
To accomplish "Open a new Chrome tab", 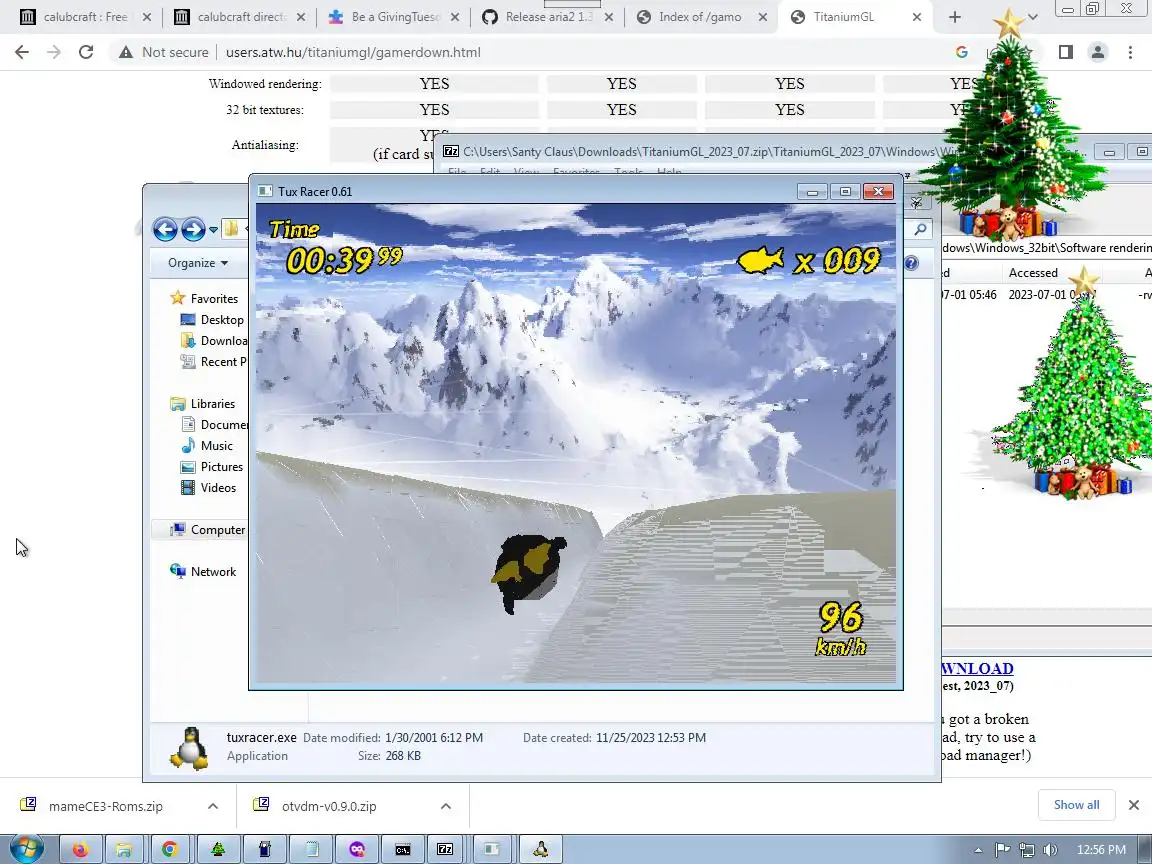I will (954, 17).
